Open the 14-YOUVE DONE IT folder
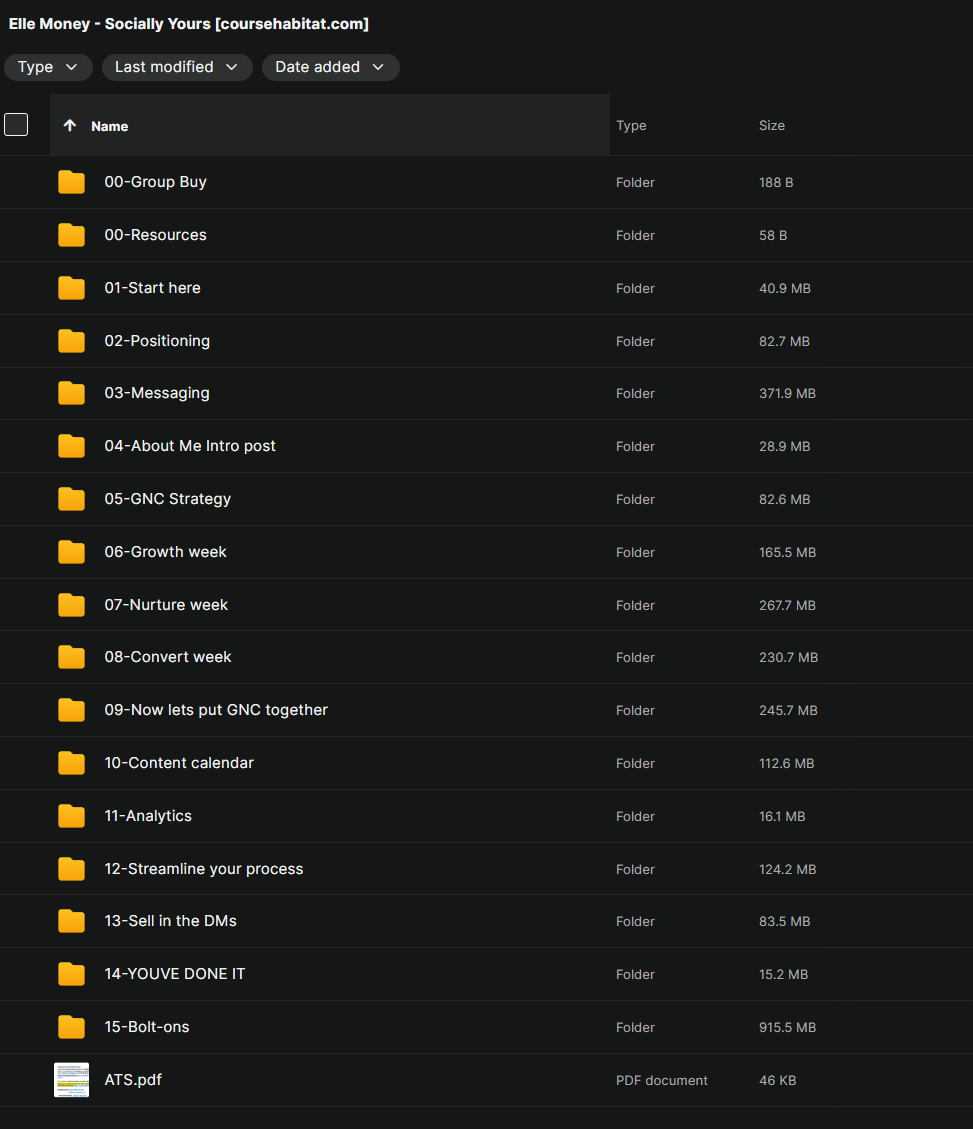 coord(175,974)
